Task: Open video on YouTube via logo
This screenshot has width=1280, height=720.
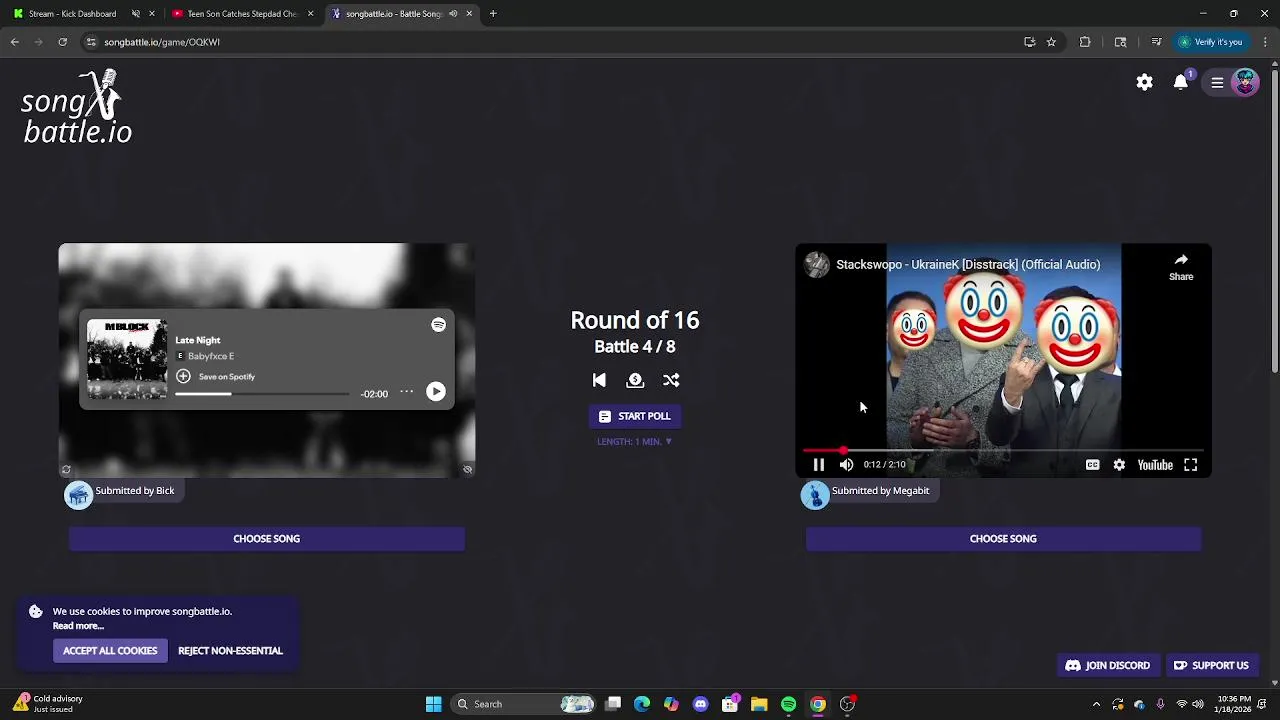Action: click(1155, 465)
